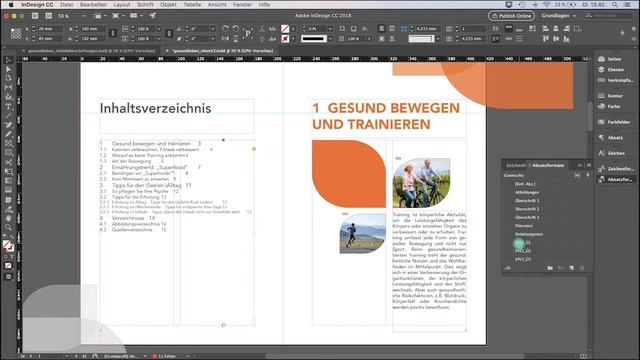
Task: Open stroke weight dropdown
Action: pyautogui.click(x=330, y=29)
